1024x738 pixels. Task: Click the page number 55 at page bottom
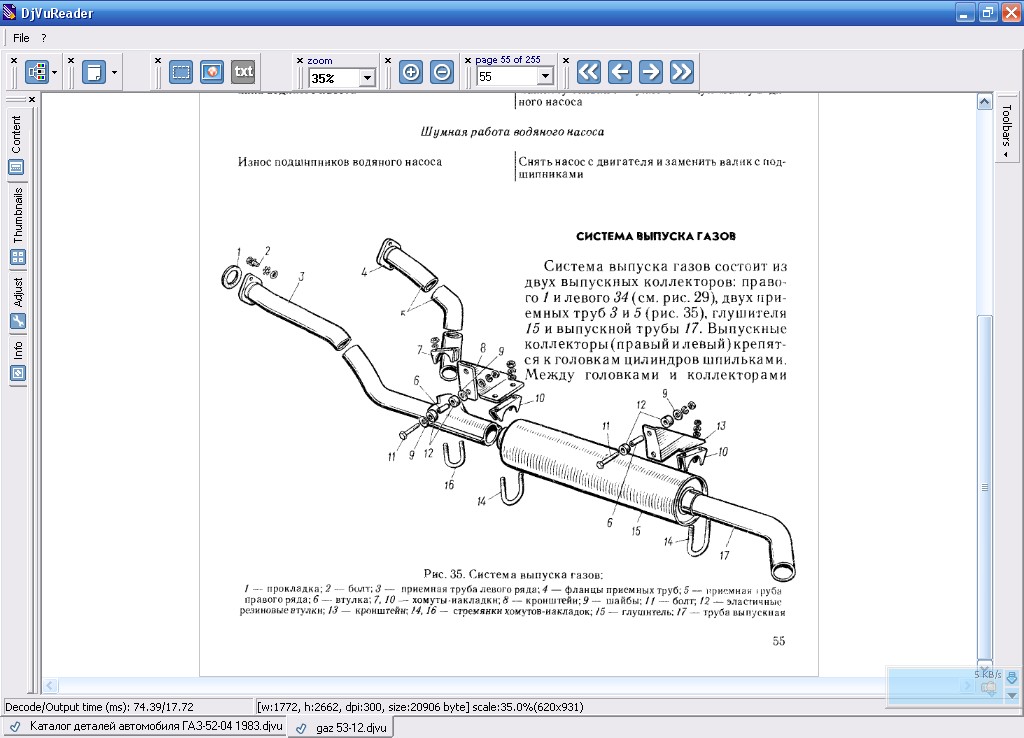pos(778,641)
